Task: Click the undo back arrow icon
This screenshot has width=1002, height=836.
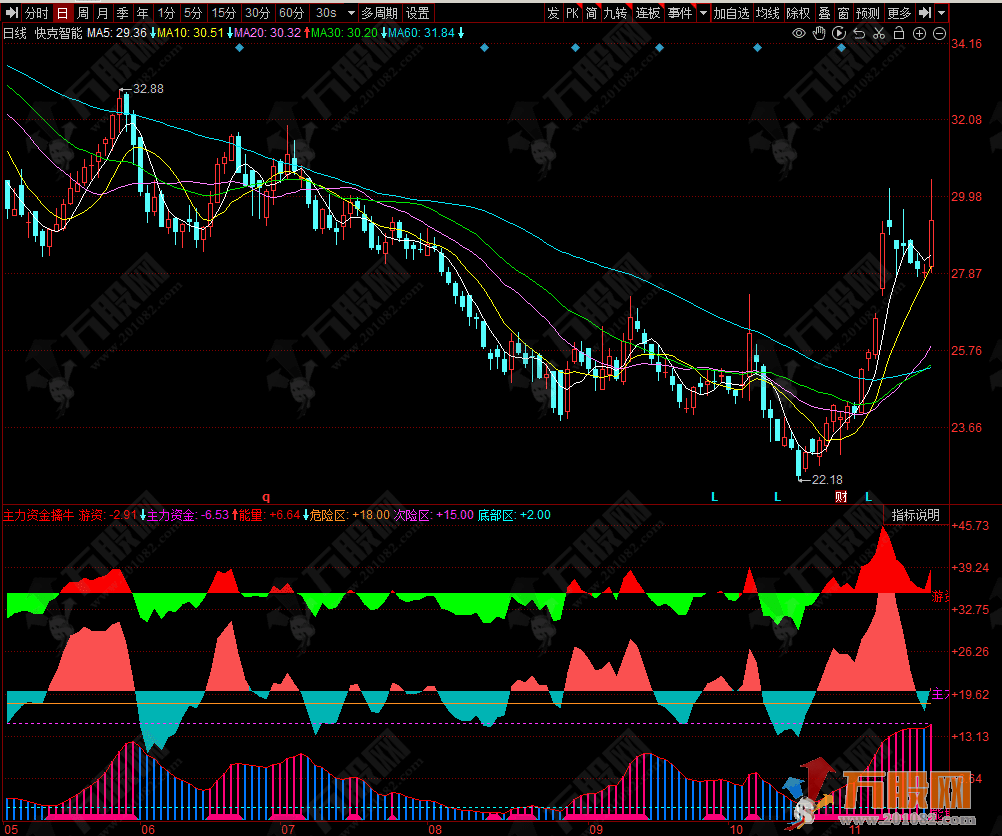Action: pos(860,33)
